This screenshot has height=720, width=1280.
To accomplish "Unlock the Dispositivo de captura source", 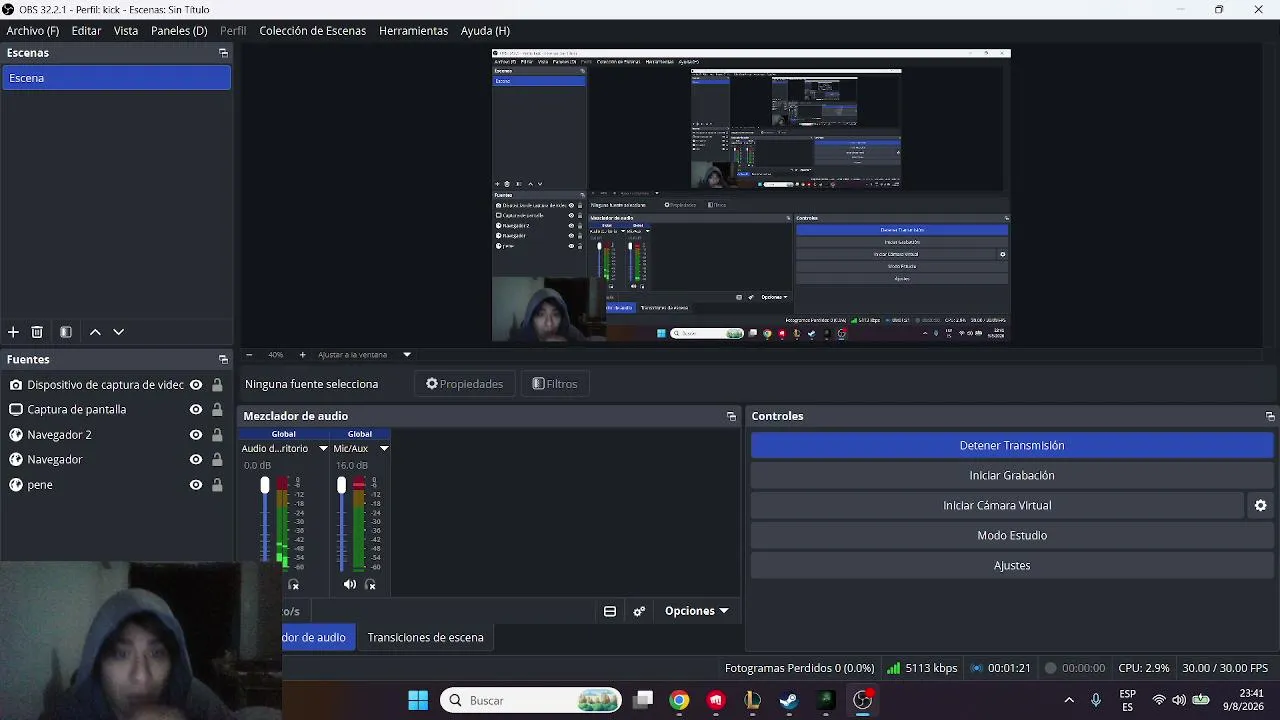I will pos(217,385).
